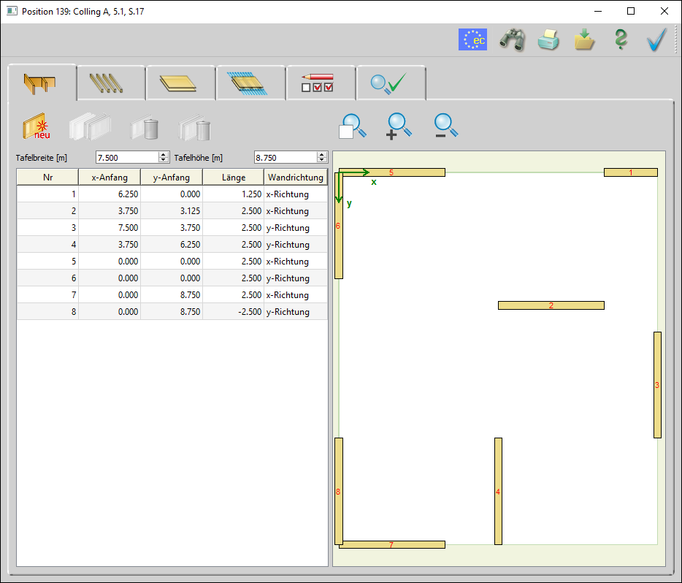Click the printer icon
682x583 pixels.
[x=548, y=40]
